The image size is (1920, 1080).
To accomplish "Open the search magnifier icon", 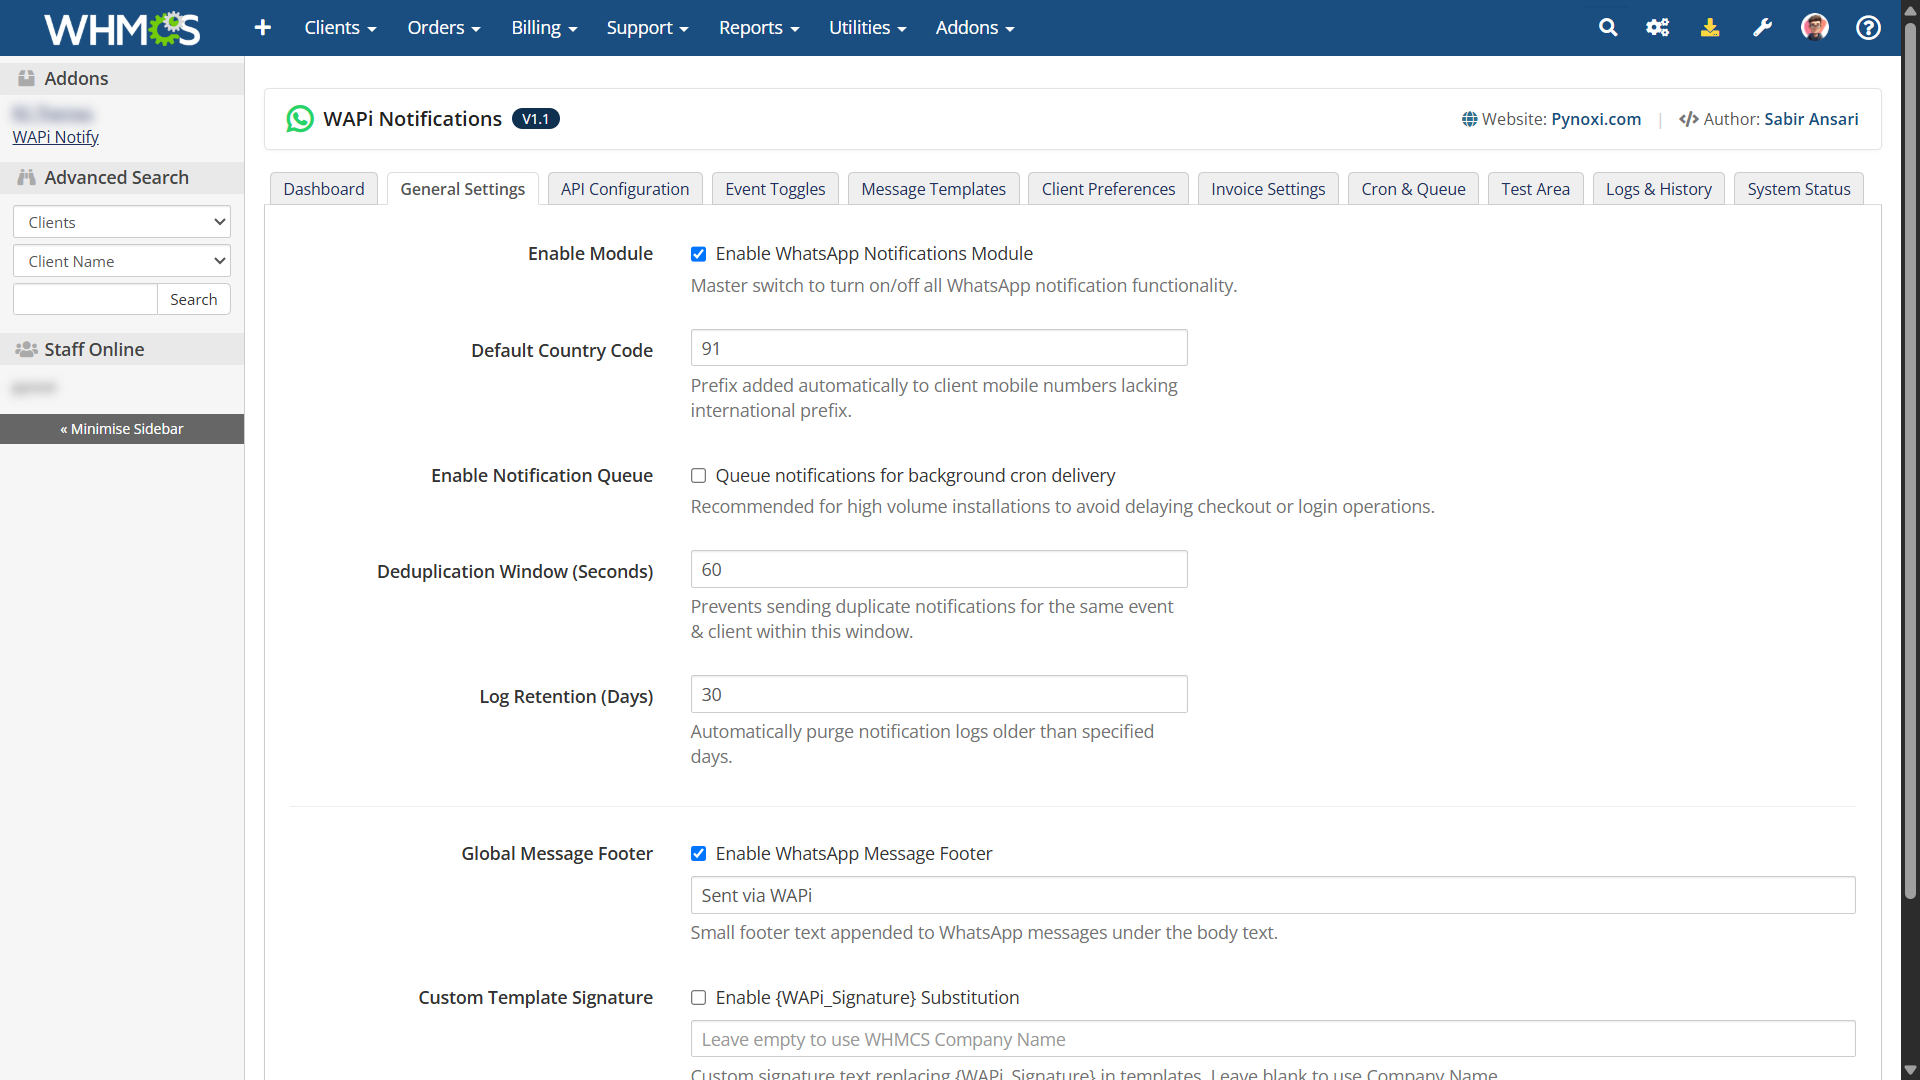I will coord(1608,28).
